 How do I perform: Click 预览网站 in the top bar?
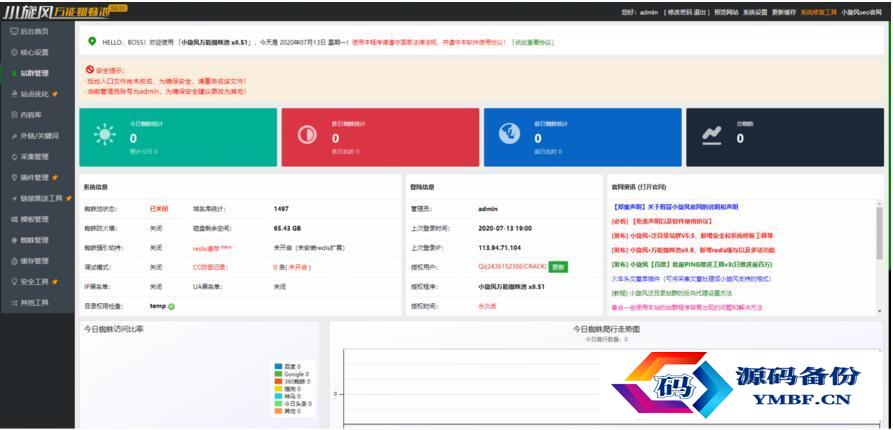click(x=727, y=12)
